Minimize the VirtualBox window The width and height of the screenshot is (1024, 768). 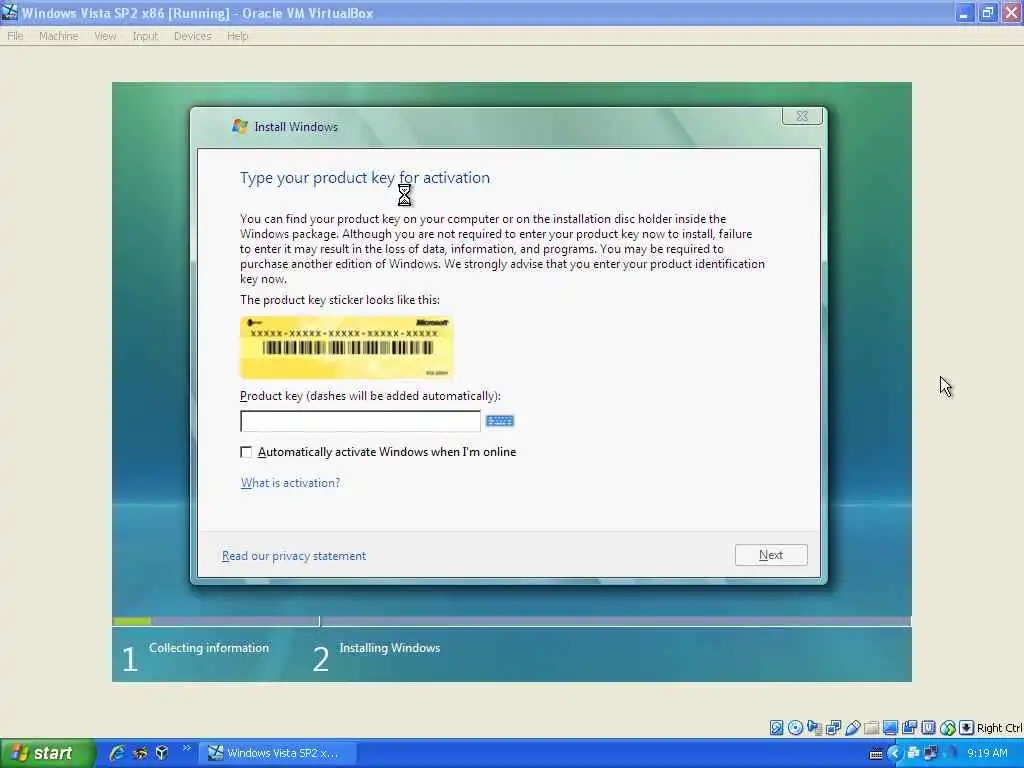pyautogui.click(x=965, y=12)
